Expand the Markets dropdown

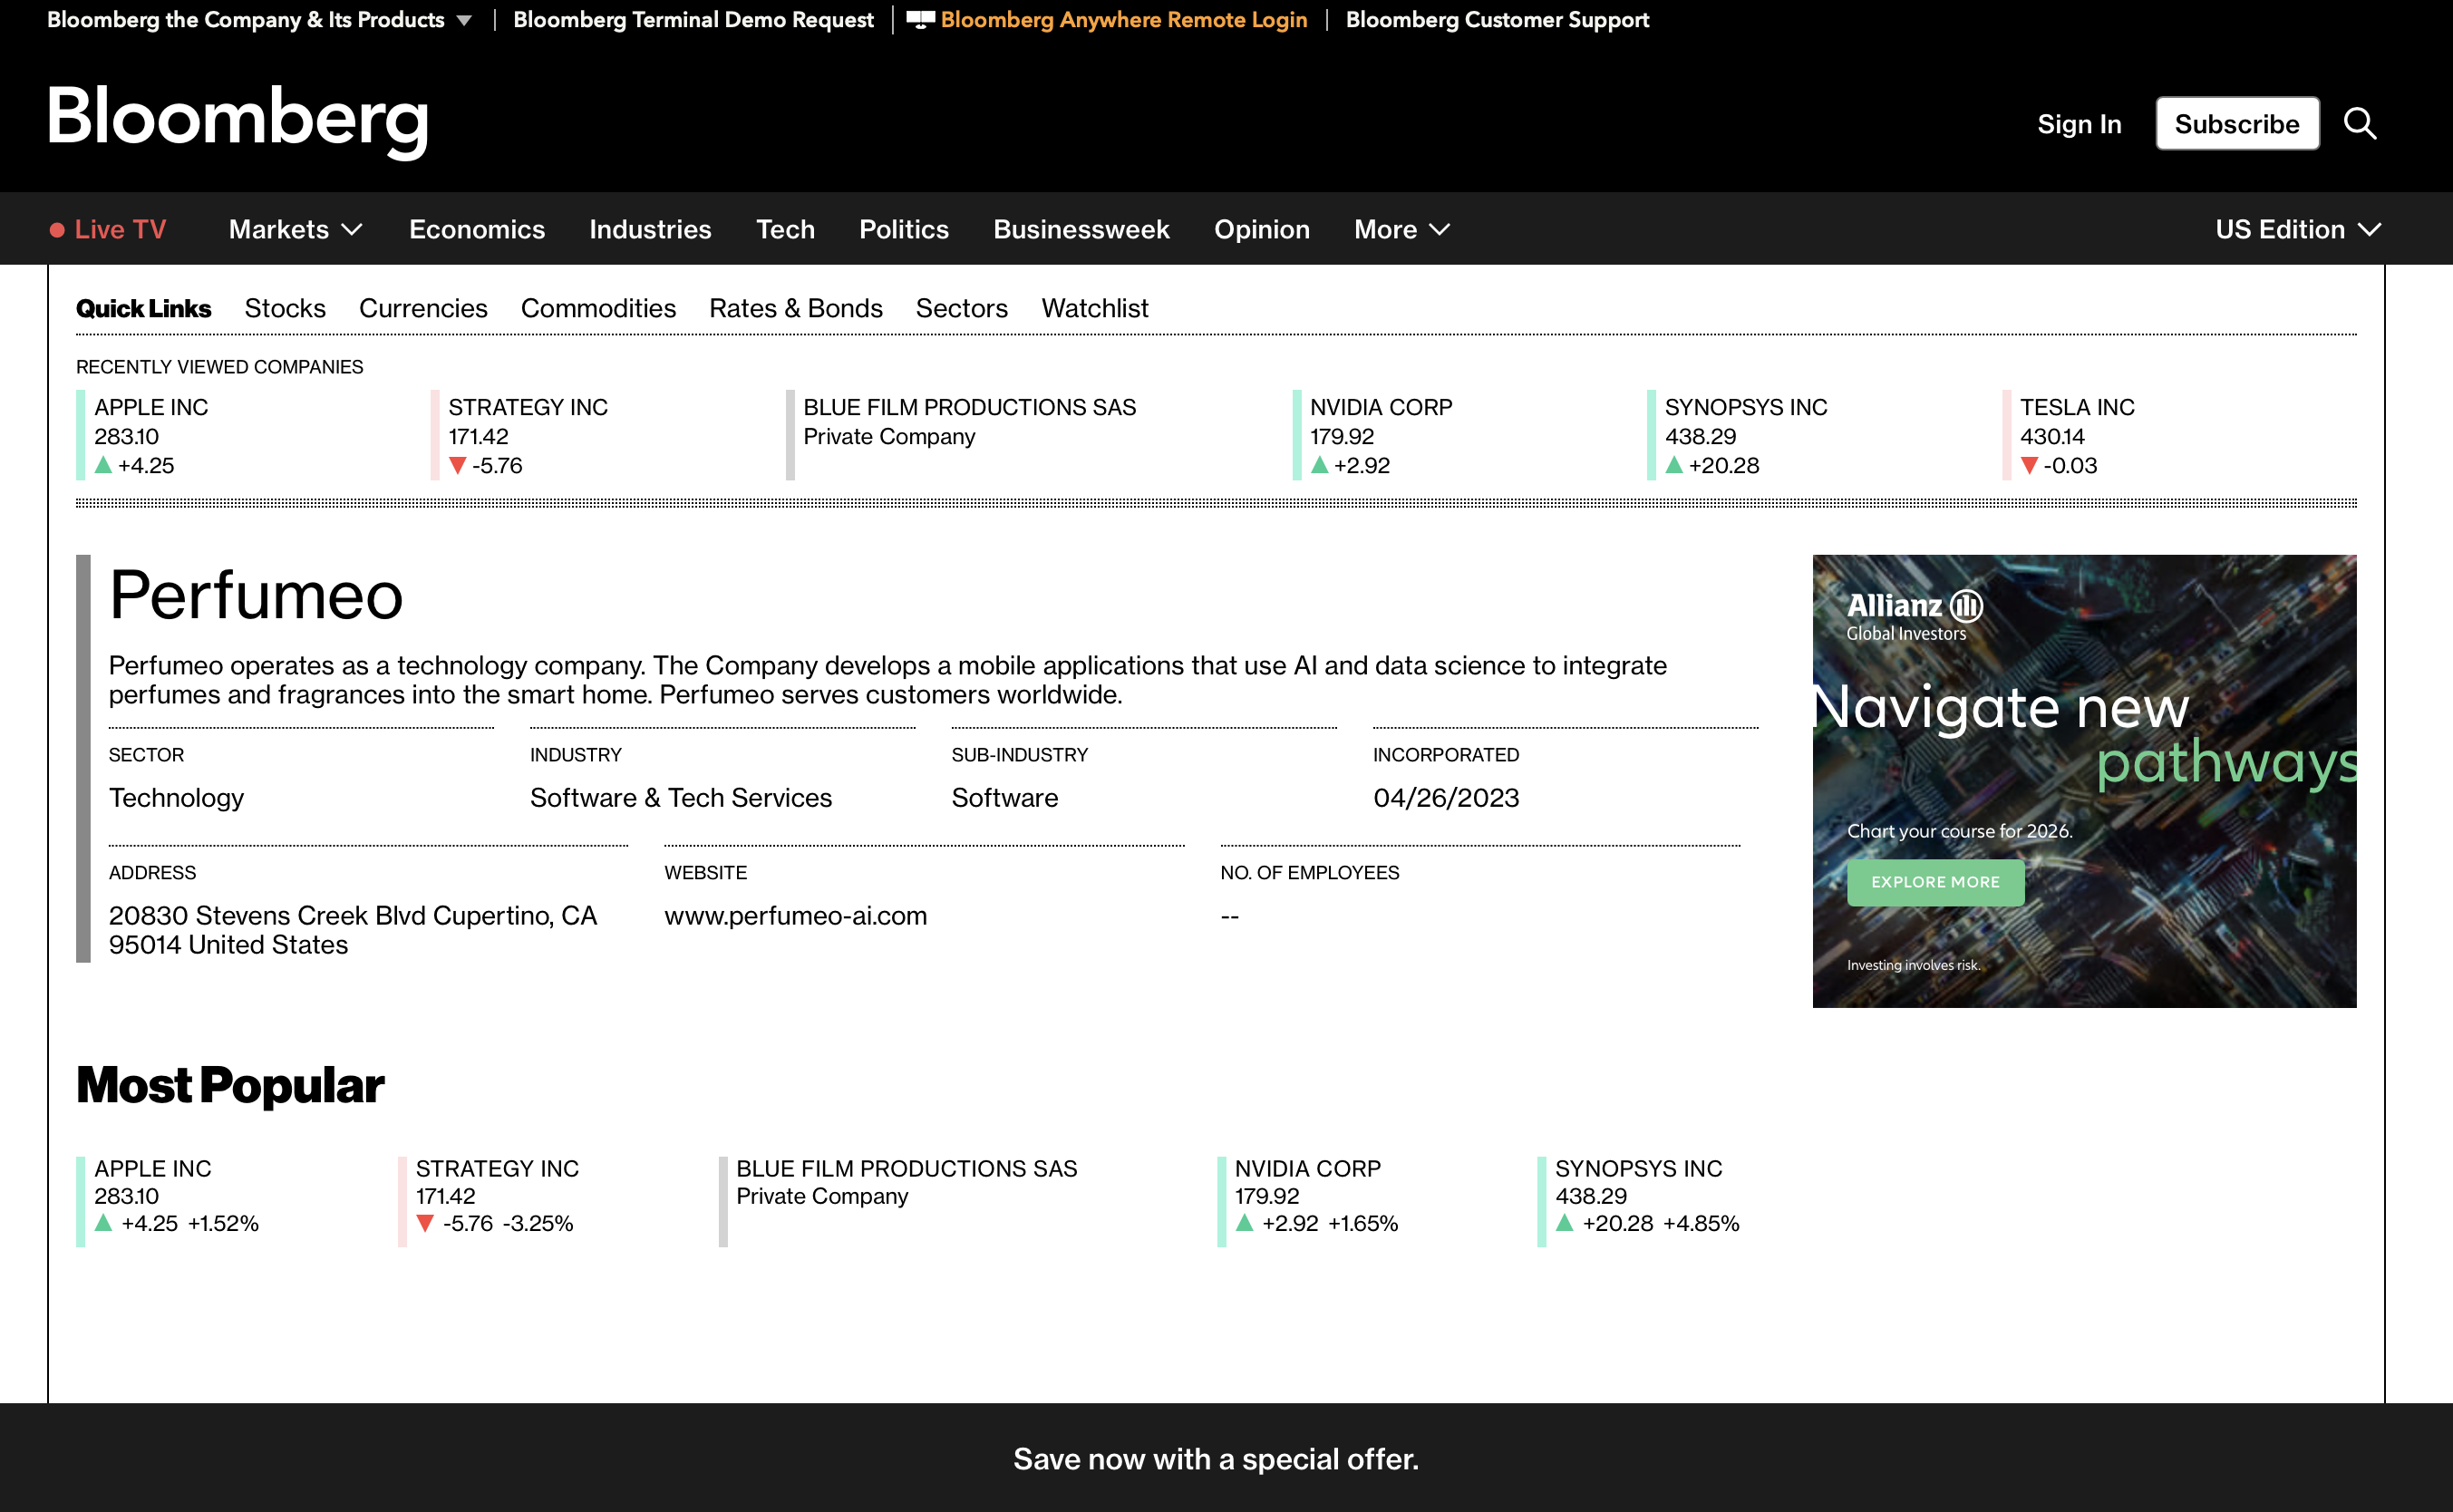click(x=294, y=229)
